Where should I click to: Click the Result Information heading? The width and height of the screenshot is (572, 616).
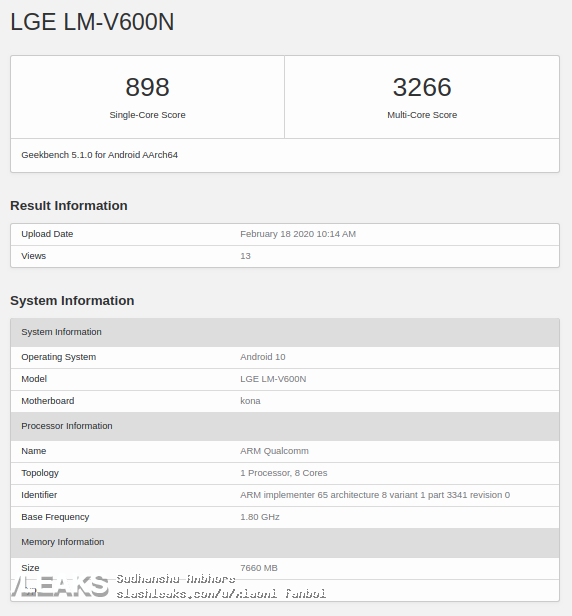tap(69, 205)
